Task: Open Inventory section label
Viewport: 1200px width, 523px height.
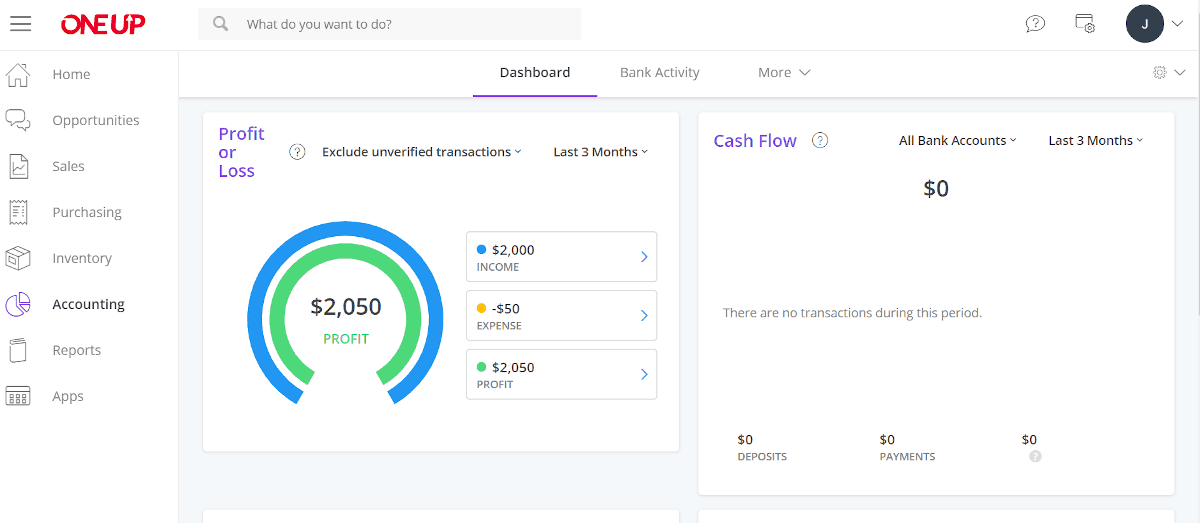Action: tap(82, 258)
